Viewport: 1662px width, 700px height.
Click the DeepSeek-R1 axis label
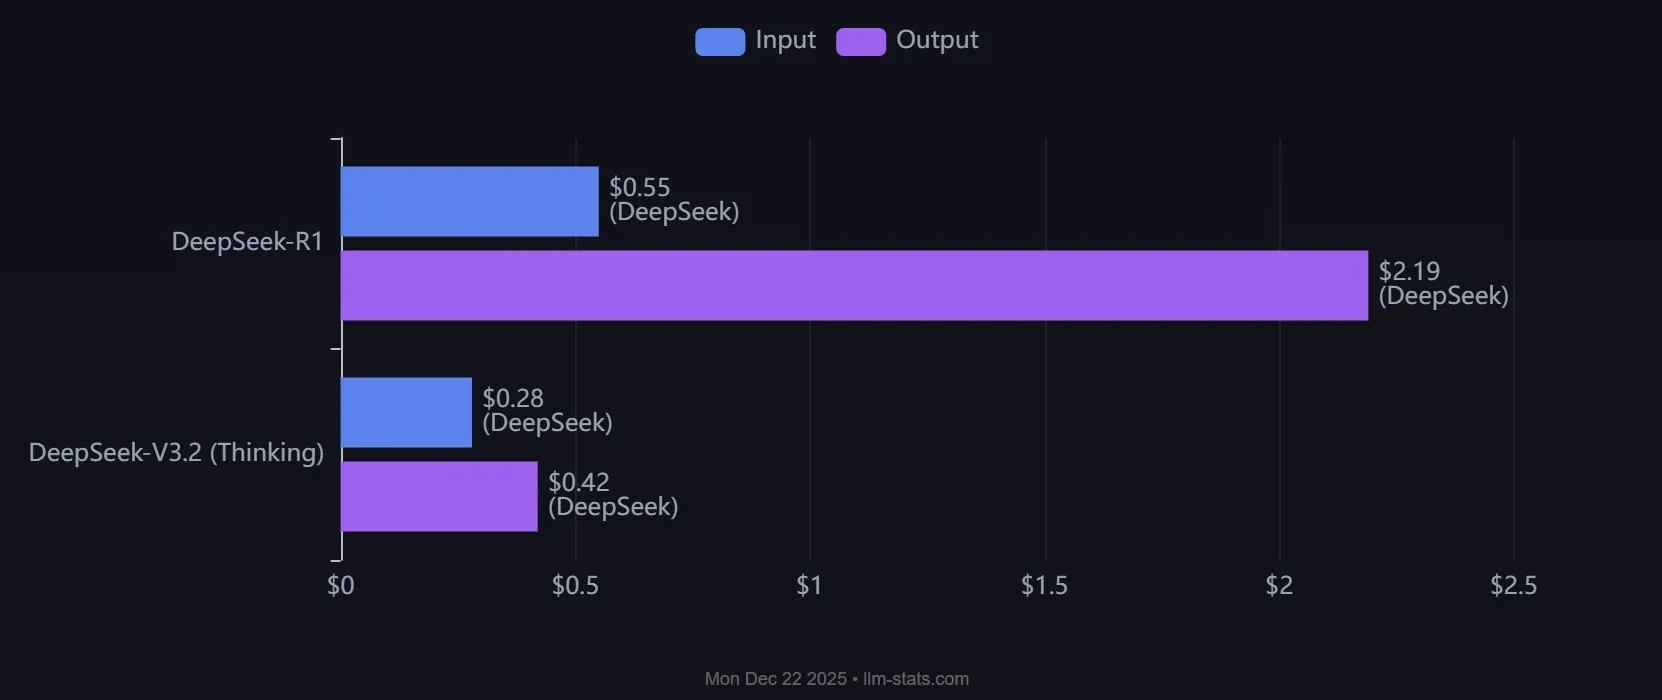[247, 242]
